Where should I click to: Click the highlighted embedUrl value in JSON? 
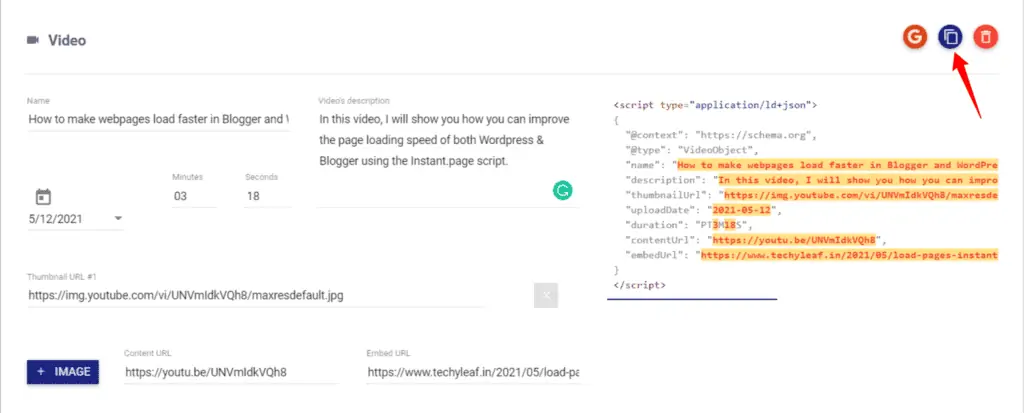tap(849, 255)
